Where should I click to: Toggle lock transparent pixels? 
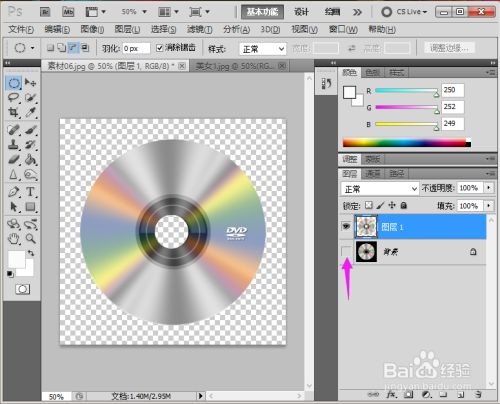[x=369, y=205]
